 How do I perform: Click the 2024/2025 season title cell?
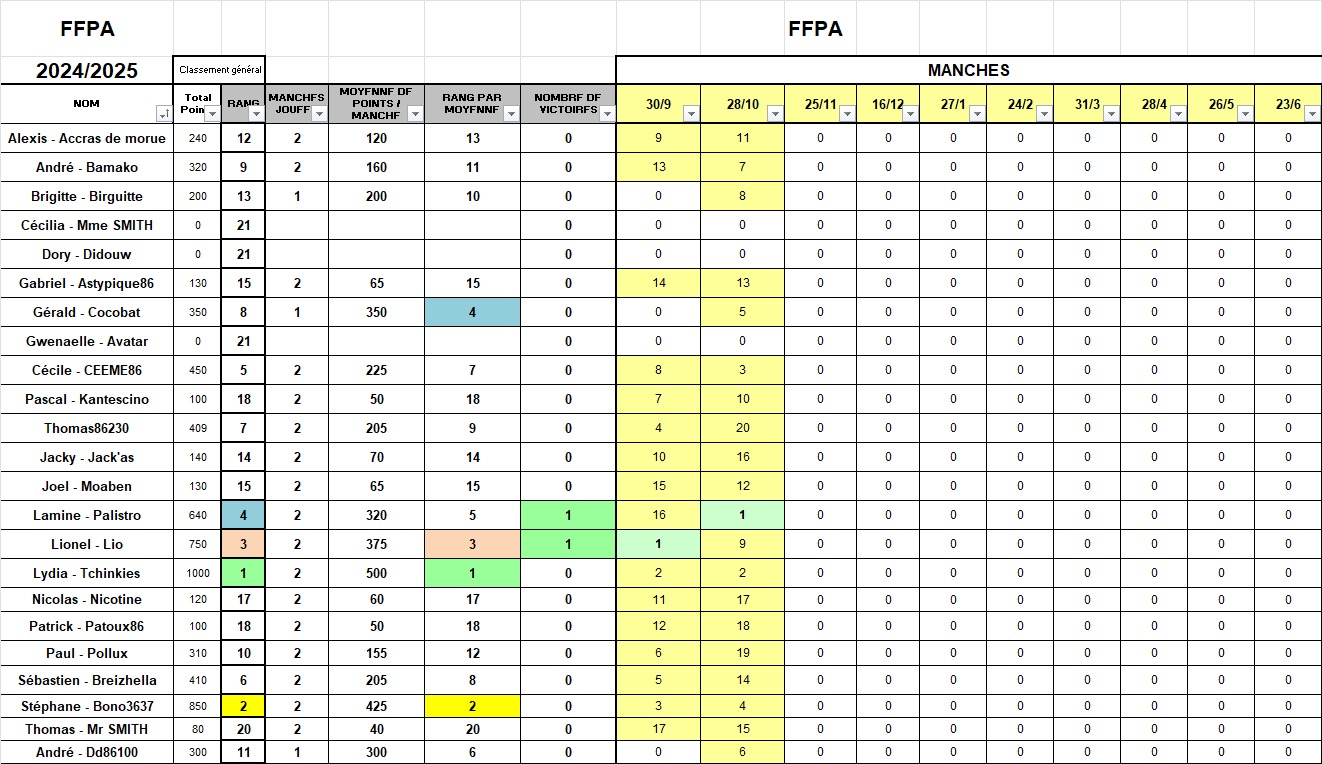click(x=87, y=71)
